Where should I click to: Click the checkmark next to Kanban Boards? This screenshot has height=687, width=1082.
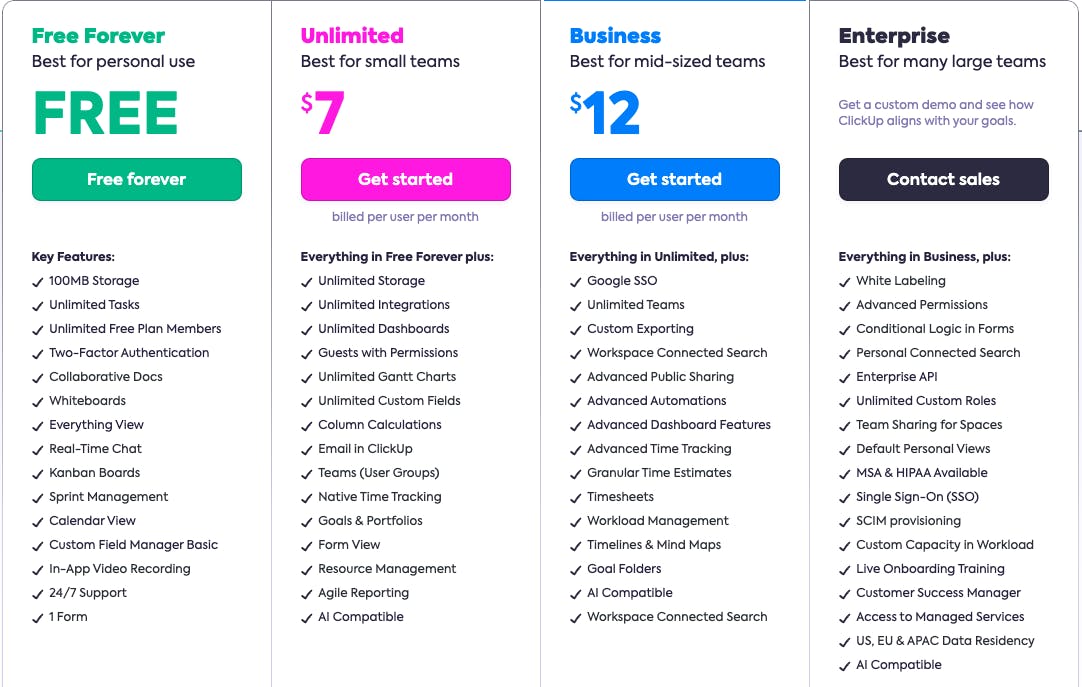pyautogui.click(x=38, y=473)
